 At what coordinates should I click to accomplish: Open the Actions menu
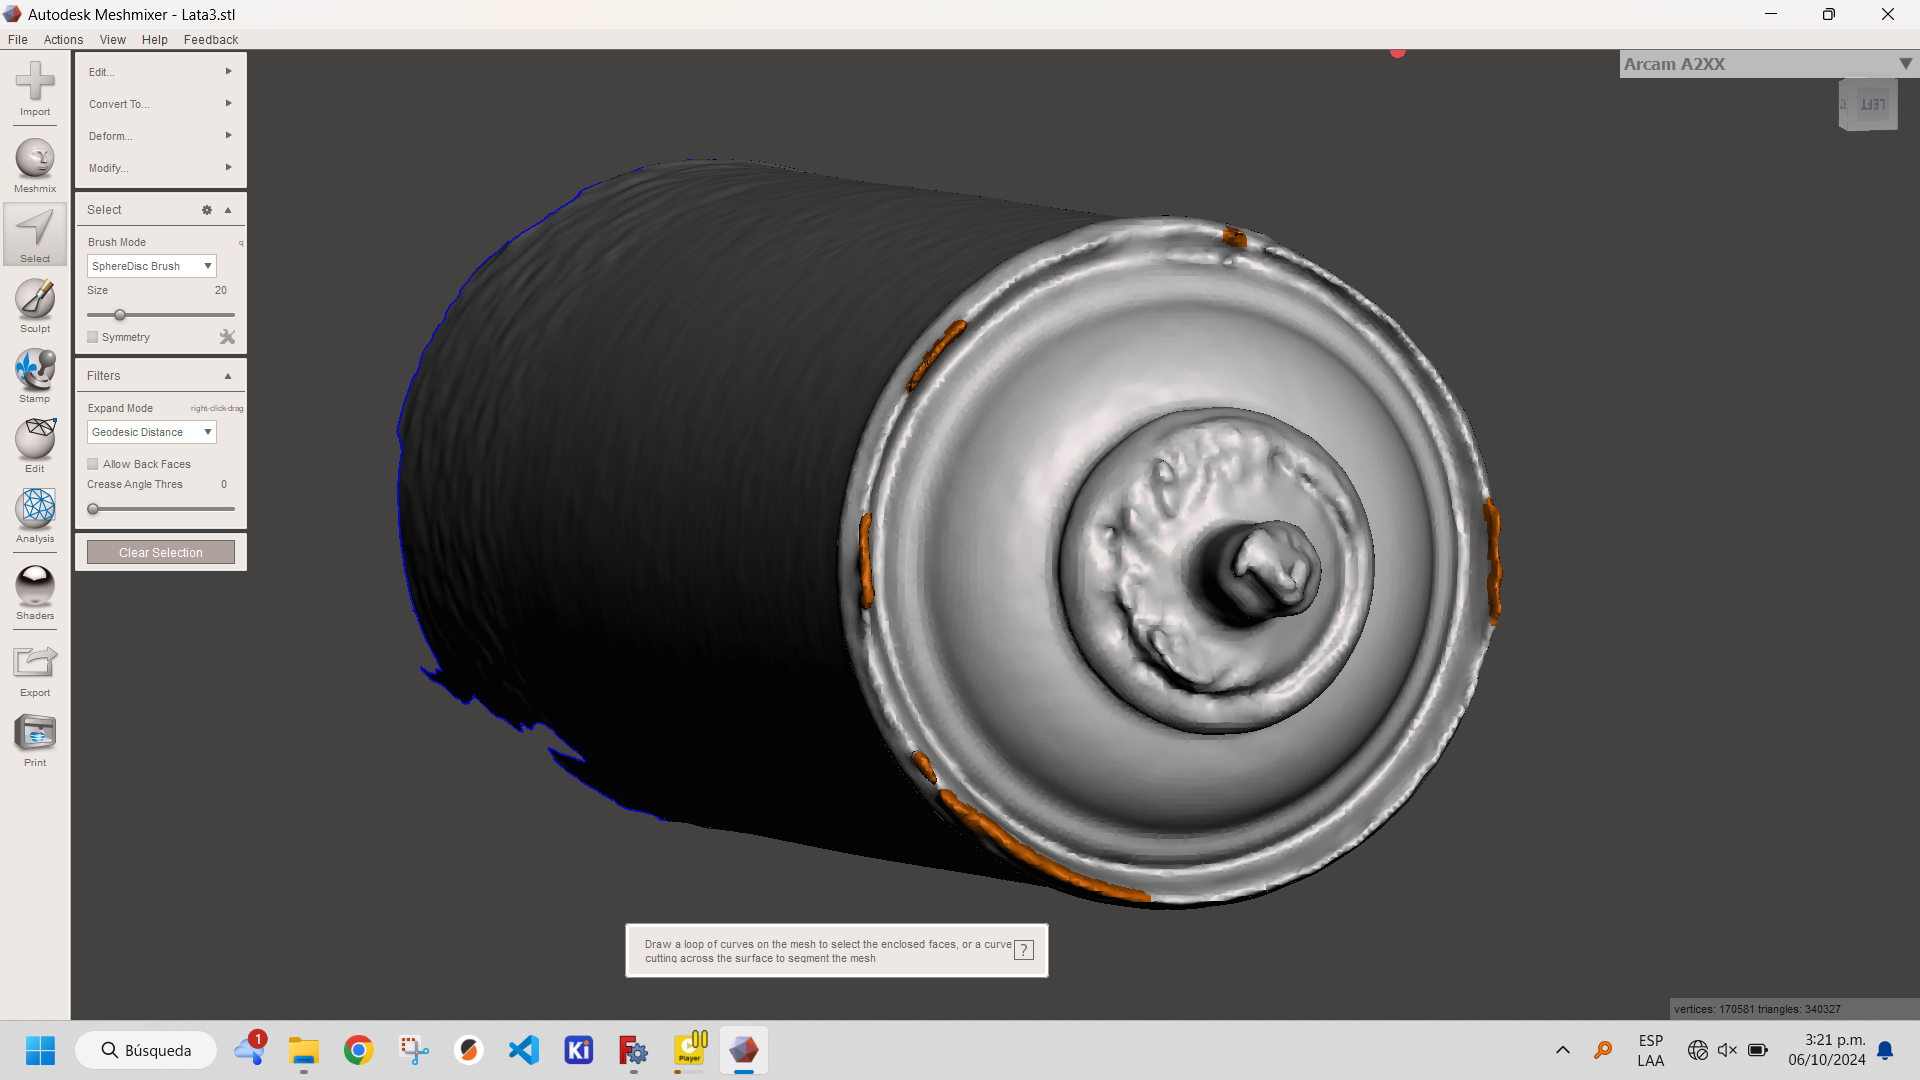(x=63, y=40)
